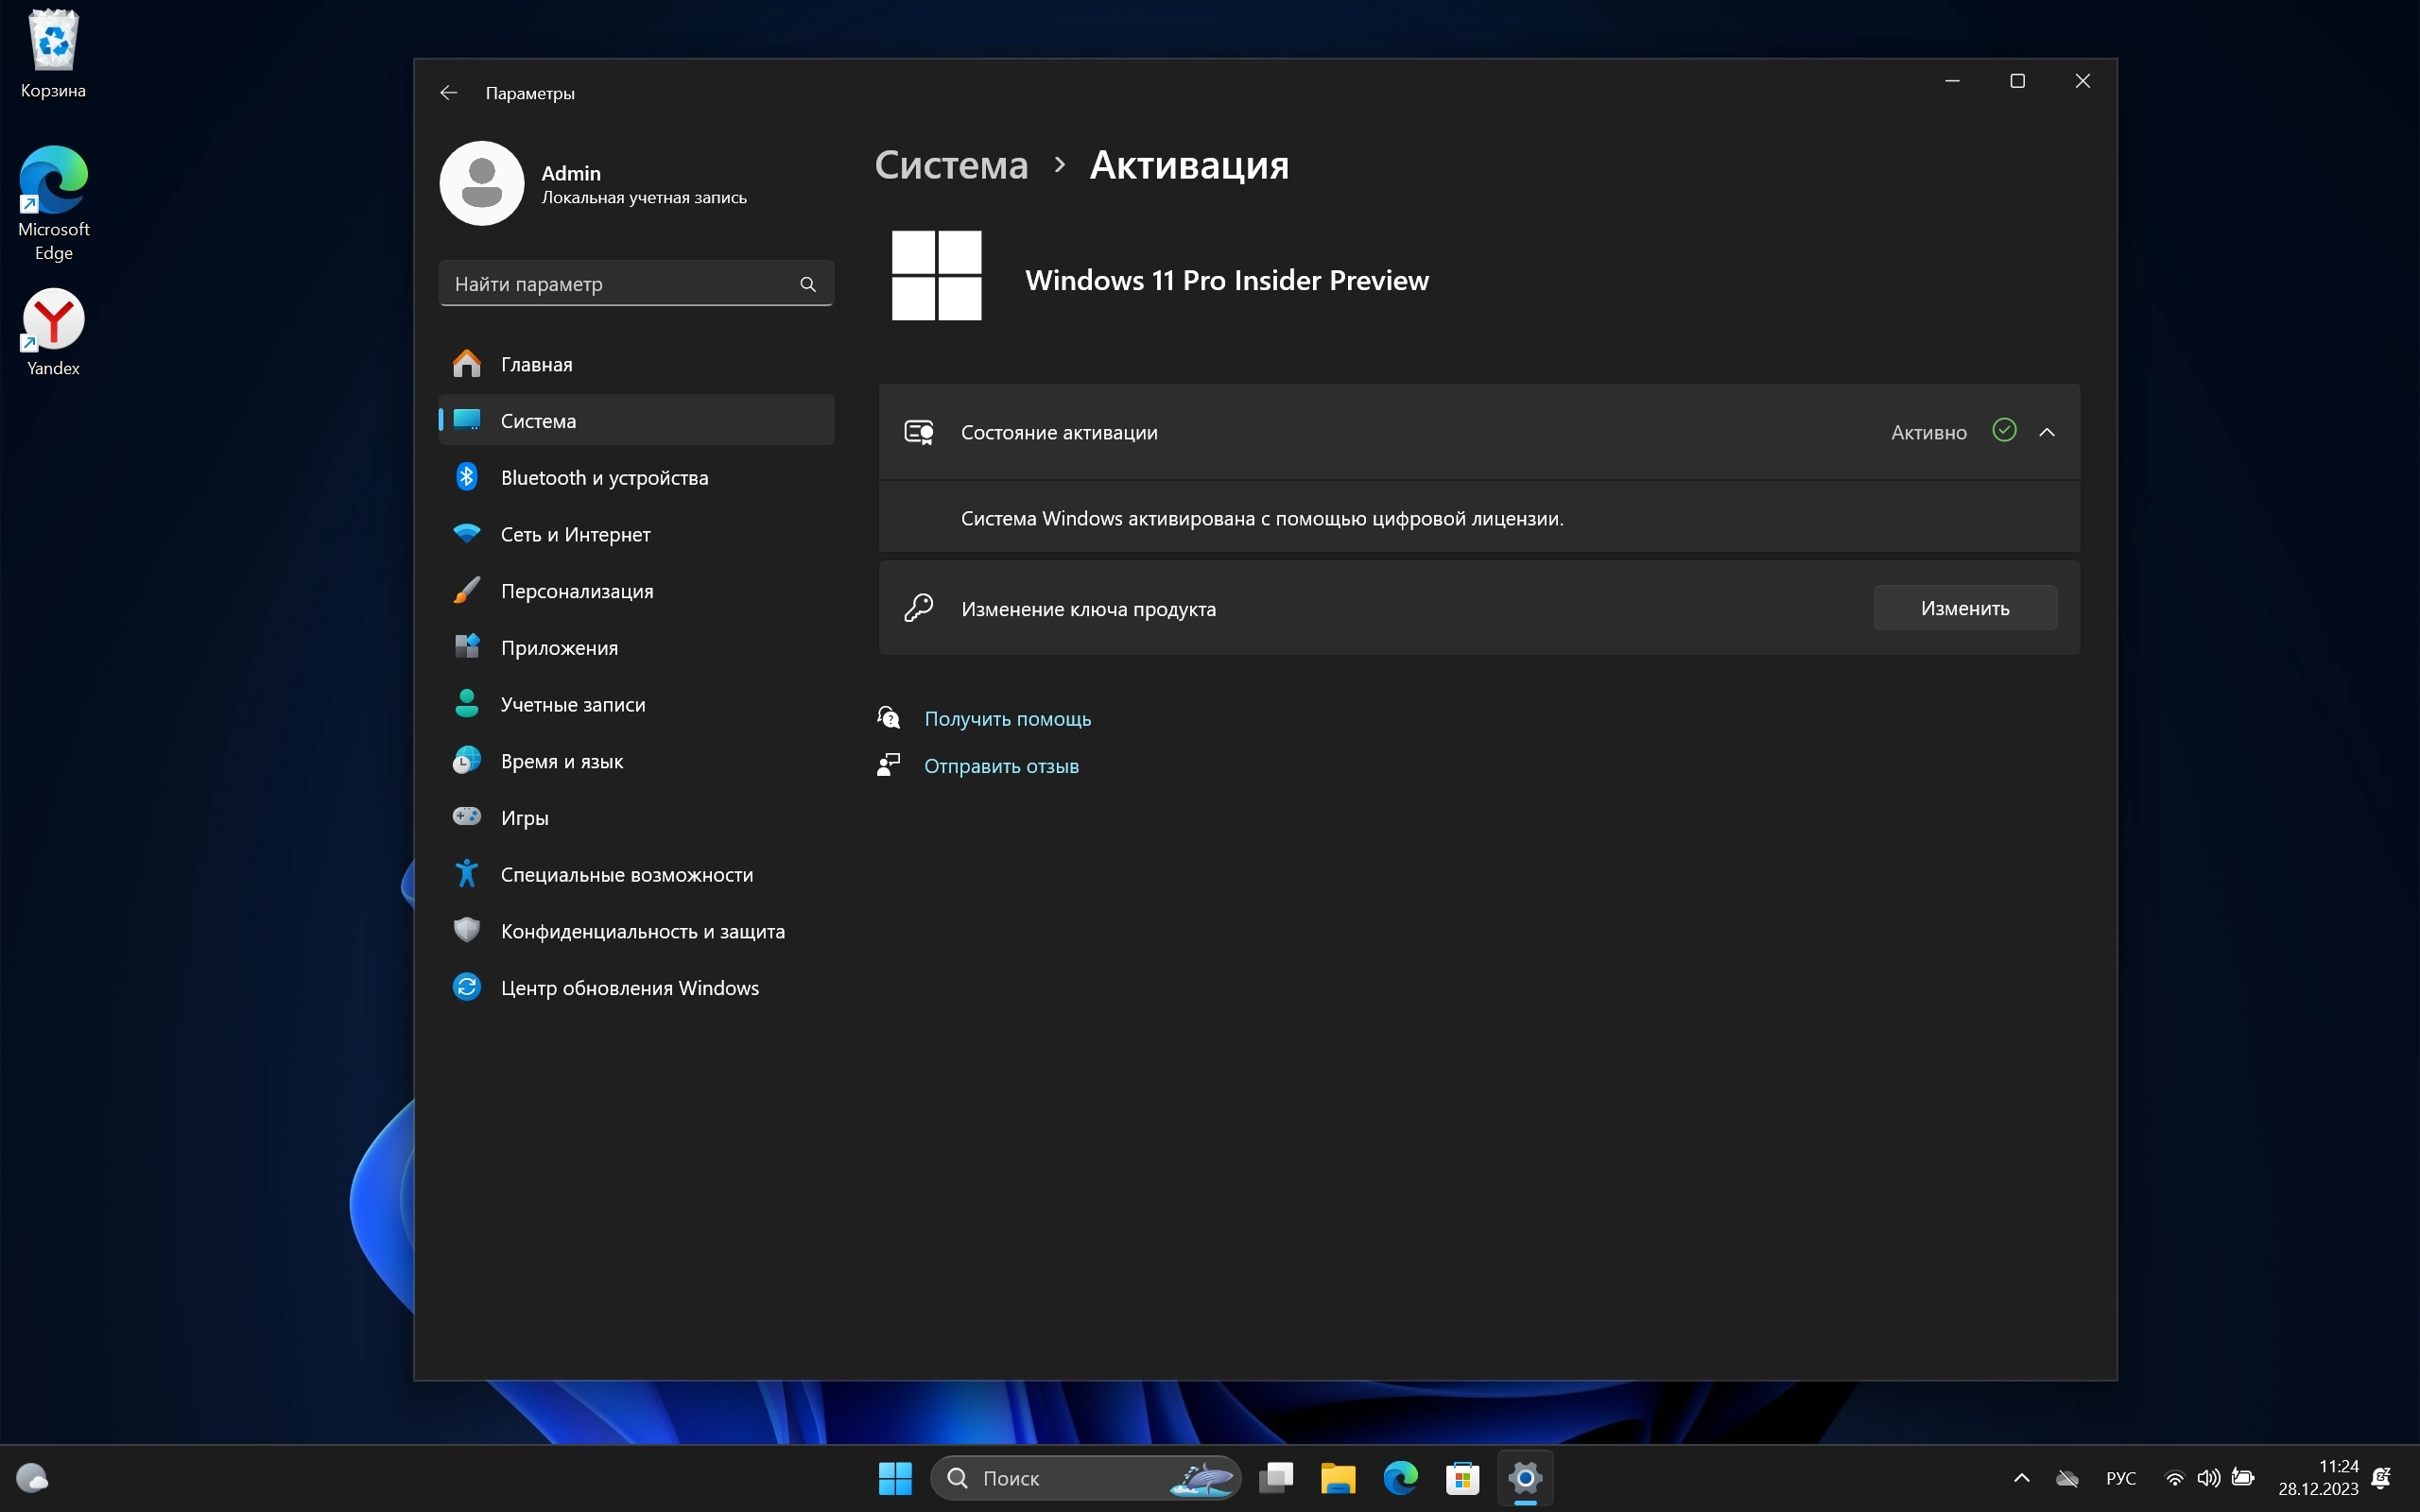This screenshot has height=1512, width=2420.
Task: Switch РУС input language indicator
Action: pyautogui.click(x=2120, y=1478)
